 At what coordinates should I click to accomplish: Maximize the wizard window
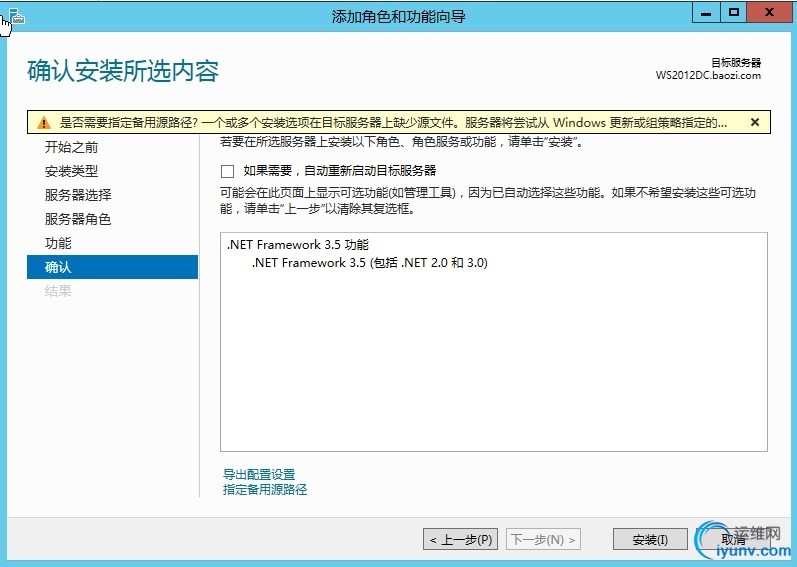(x=733, y=13)
